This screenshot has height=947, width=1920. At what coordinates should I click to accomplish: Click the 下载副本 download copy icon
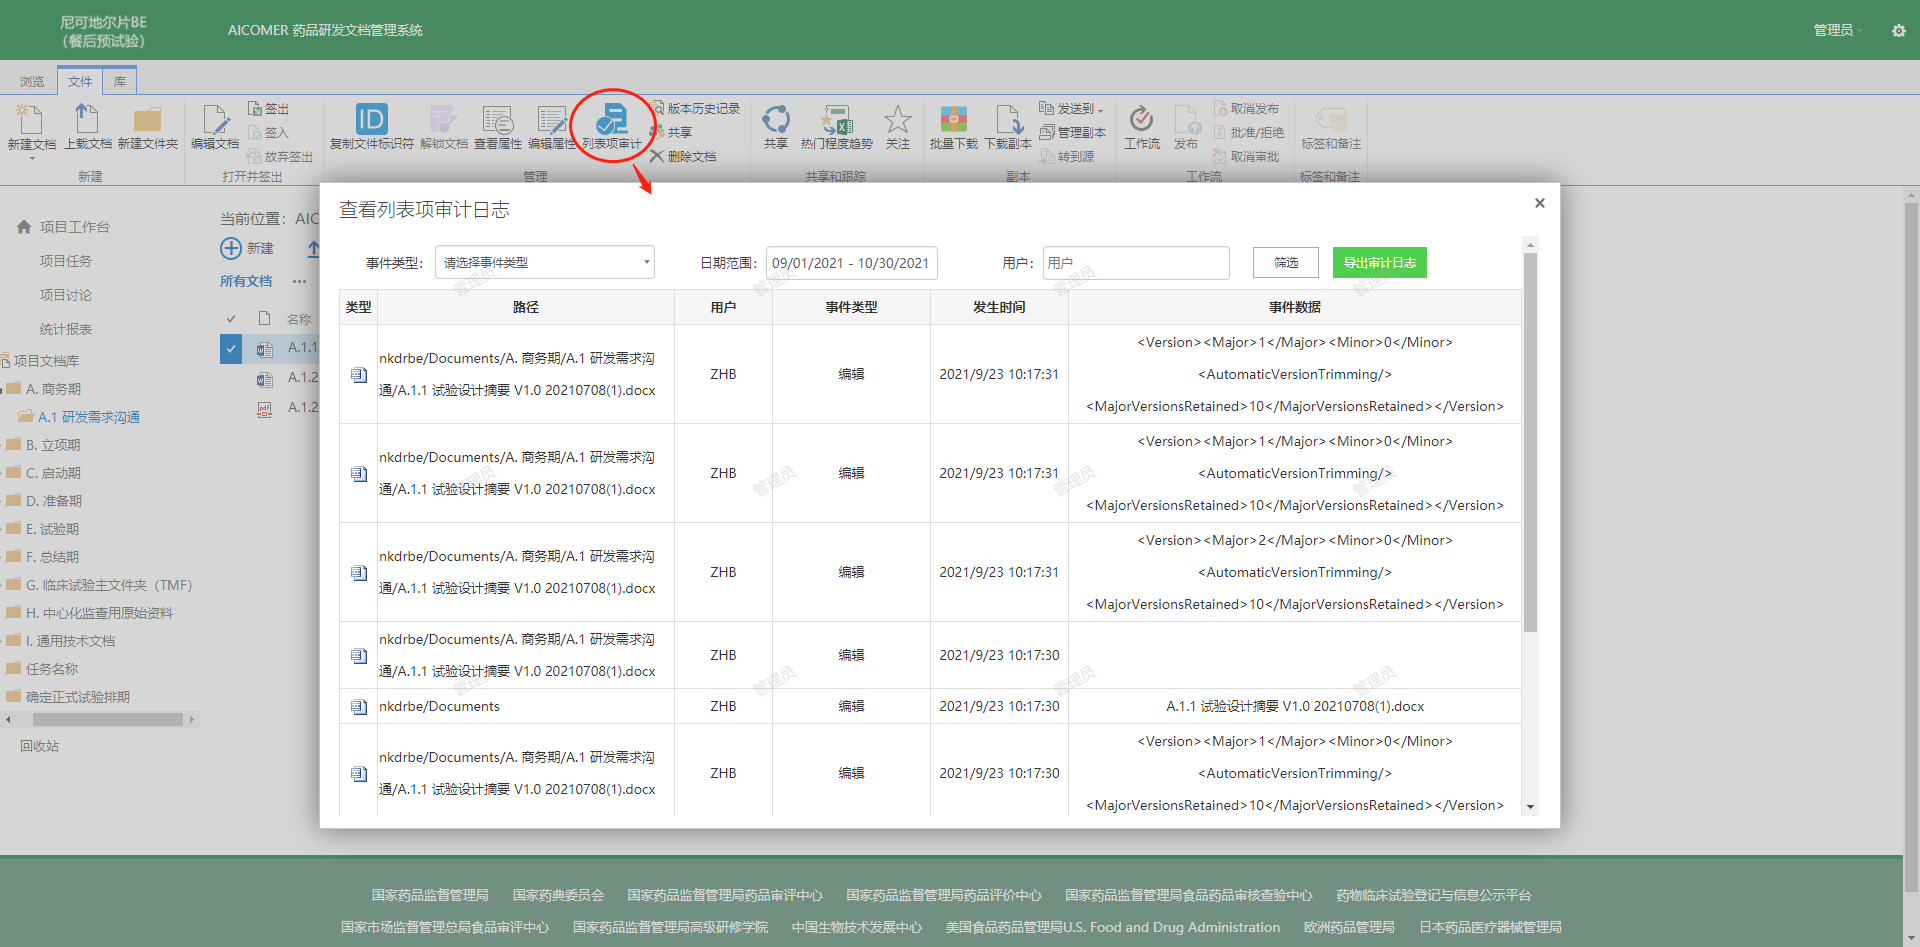click(1008, 120)
